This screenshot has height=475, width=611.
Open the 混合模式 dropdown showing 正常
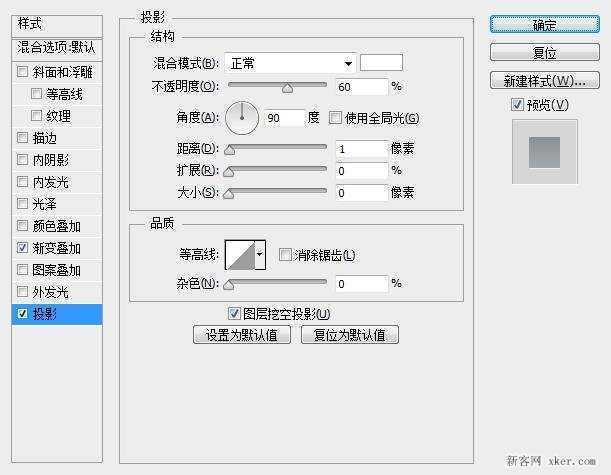click(x=290, y=63)
